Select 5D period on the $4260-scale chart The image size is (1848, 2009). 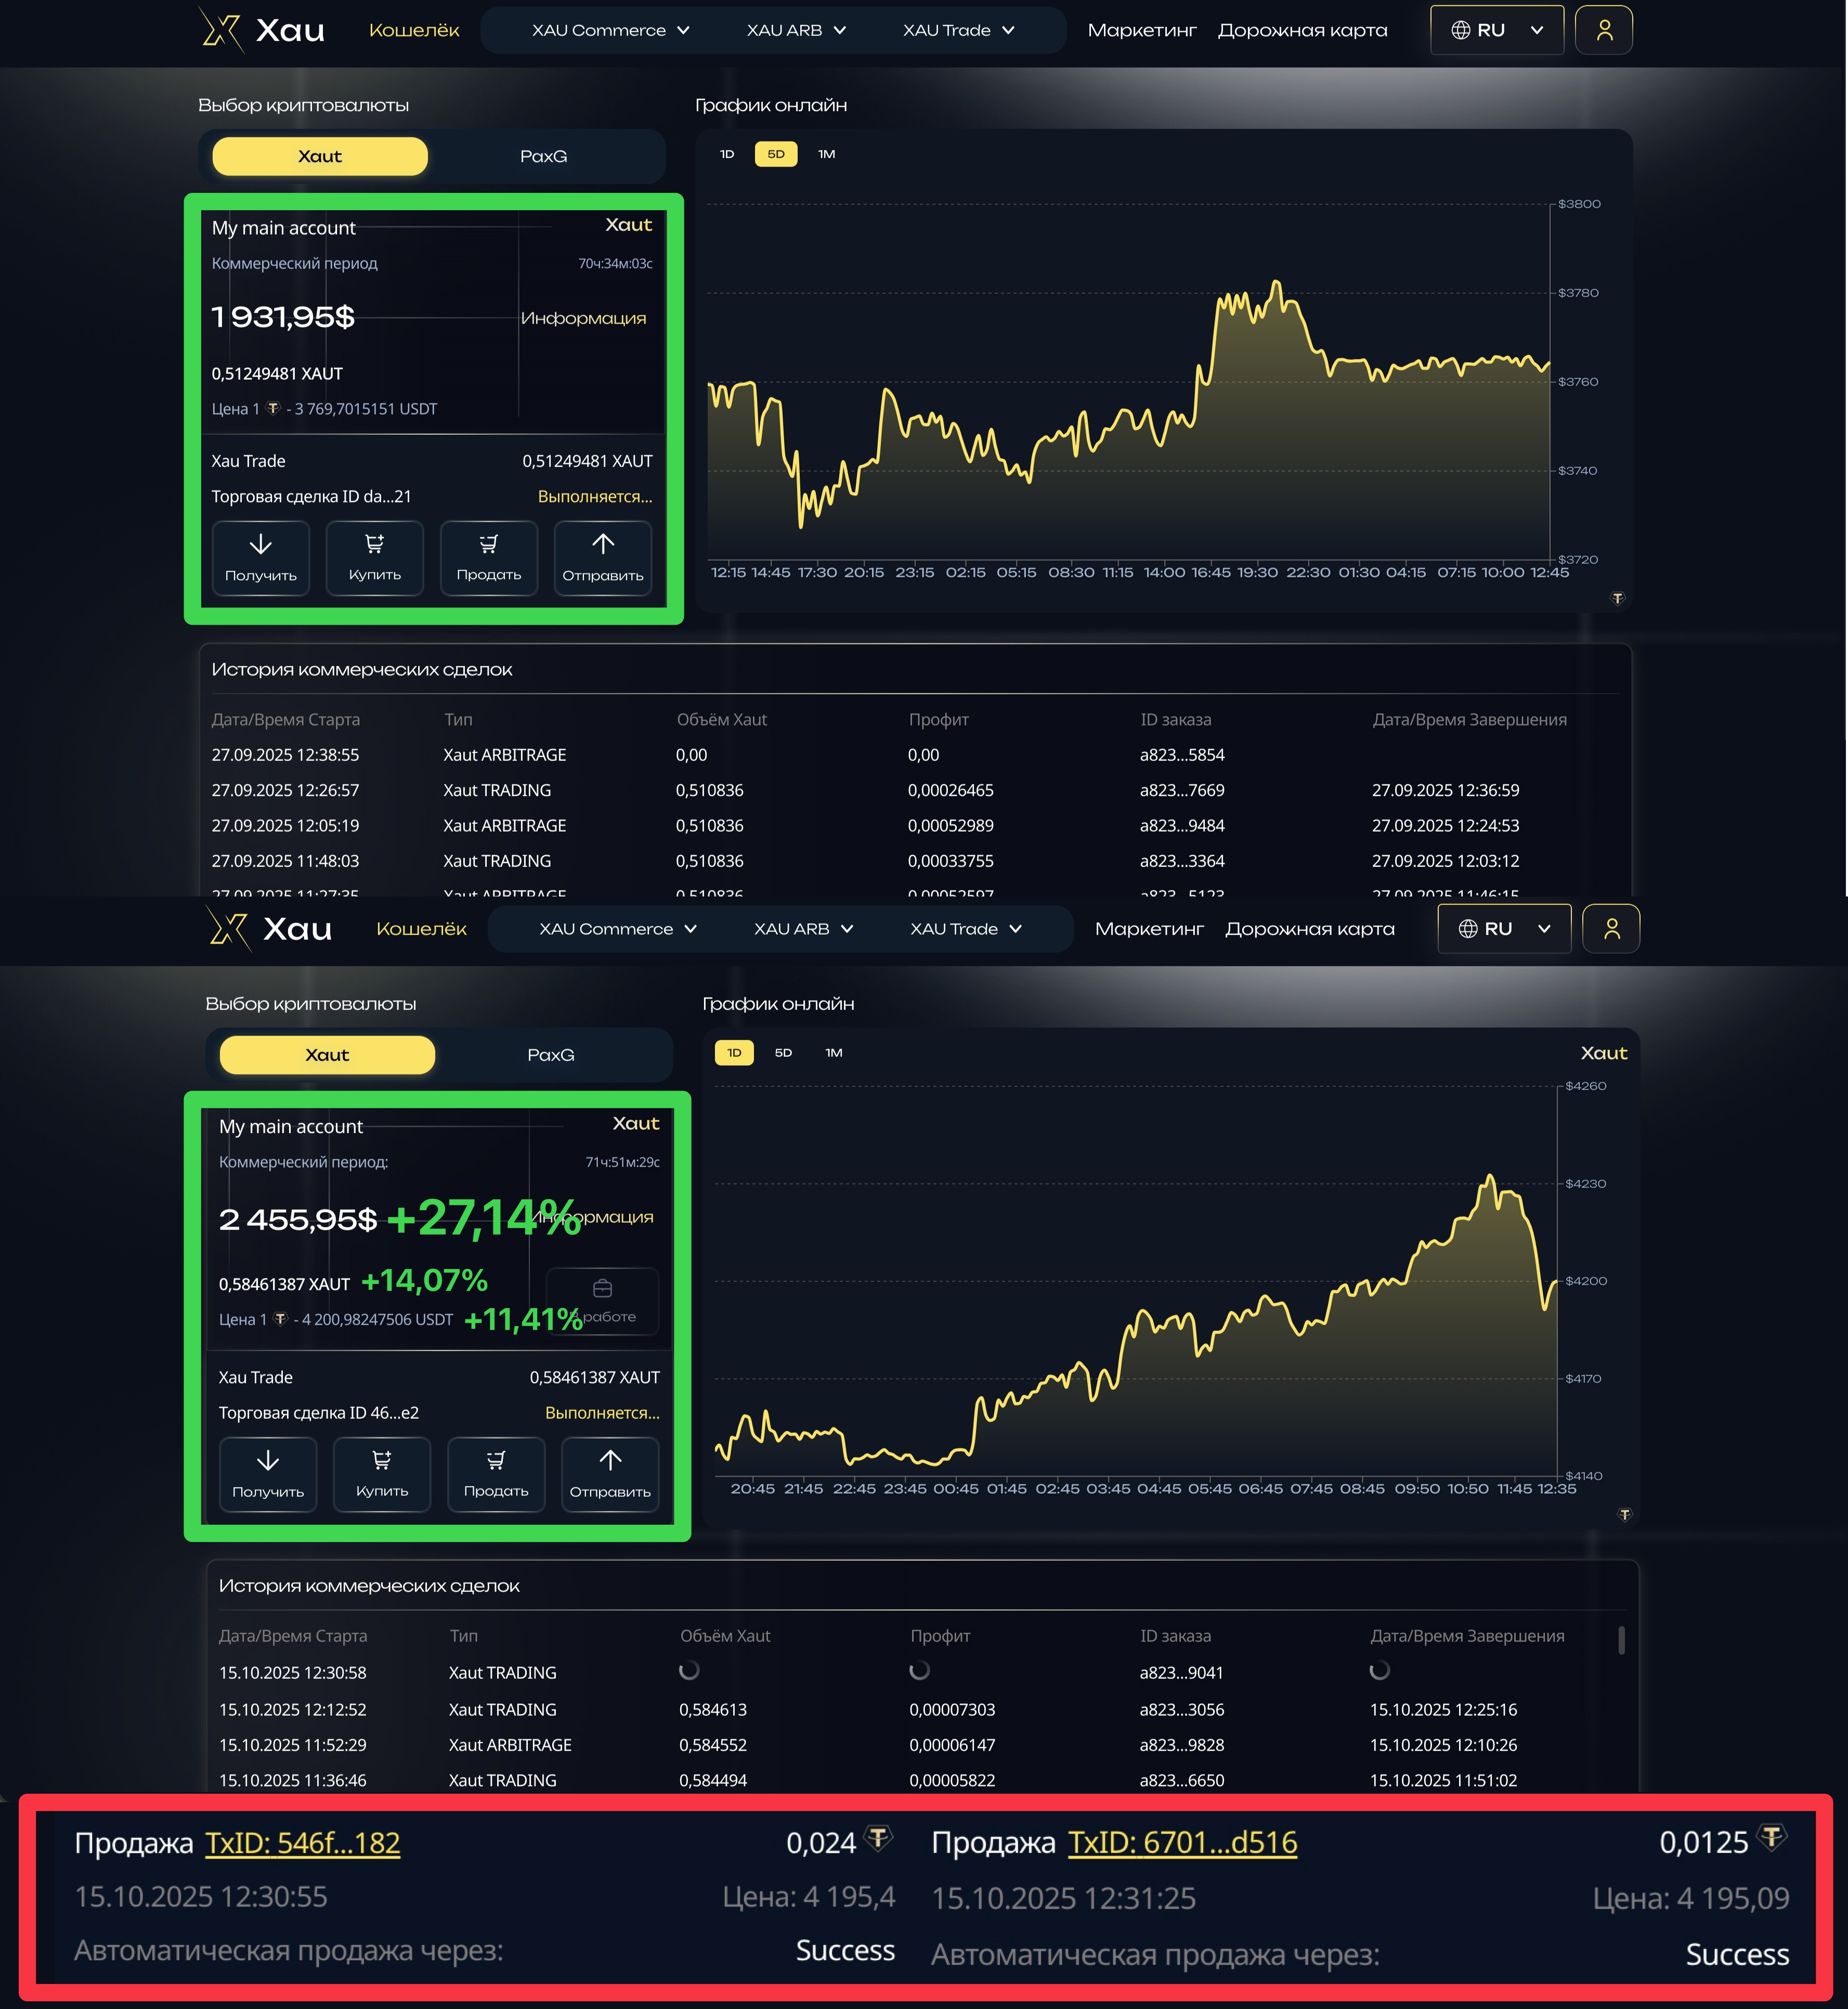tap(783, 1053)
